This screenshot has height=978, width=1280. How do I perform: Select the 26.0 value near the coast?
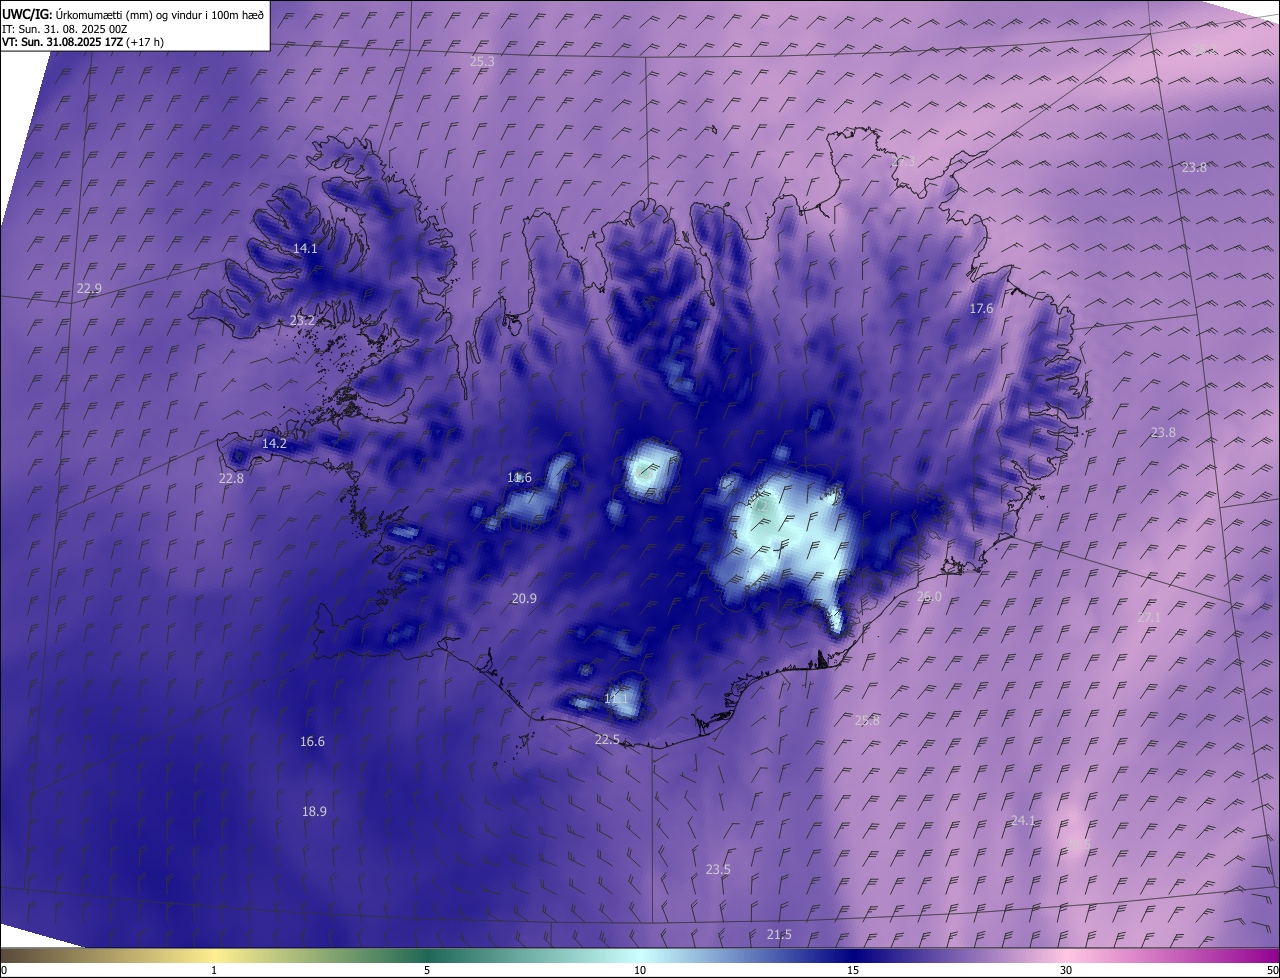(x=929, y=597)
